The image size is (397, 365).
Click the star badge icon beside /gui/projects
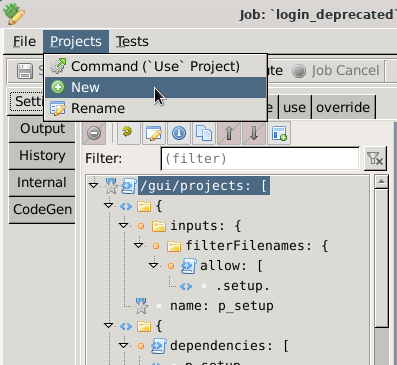pos(111,186)
